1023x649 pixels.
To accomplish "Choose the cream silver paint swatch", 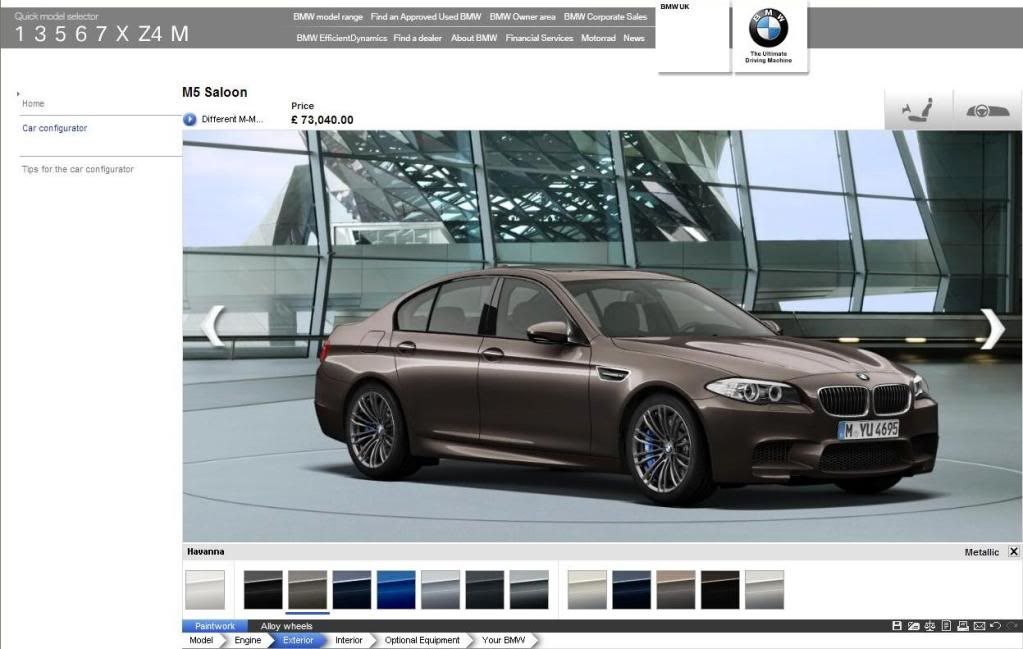I will click(587, 590).
